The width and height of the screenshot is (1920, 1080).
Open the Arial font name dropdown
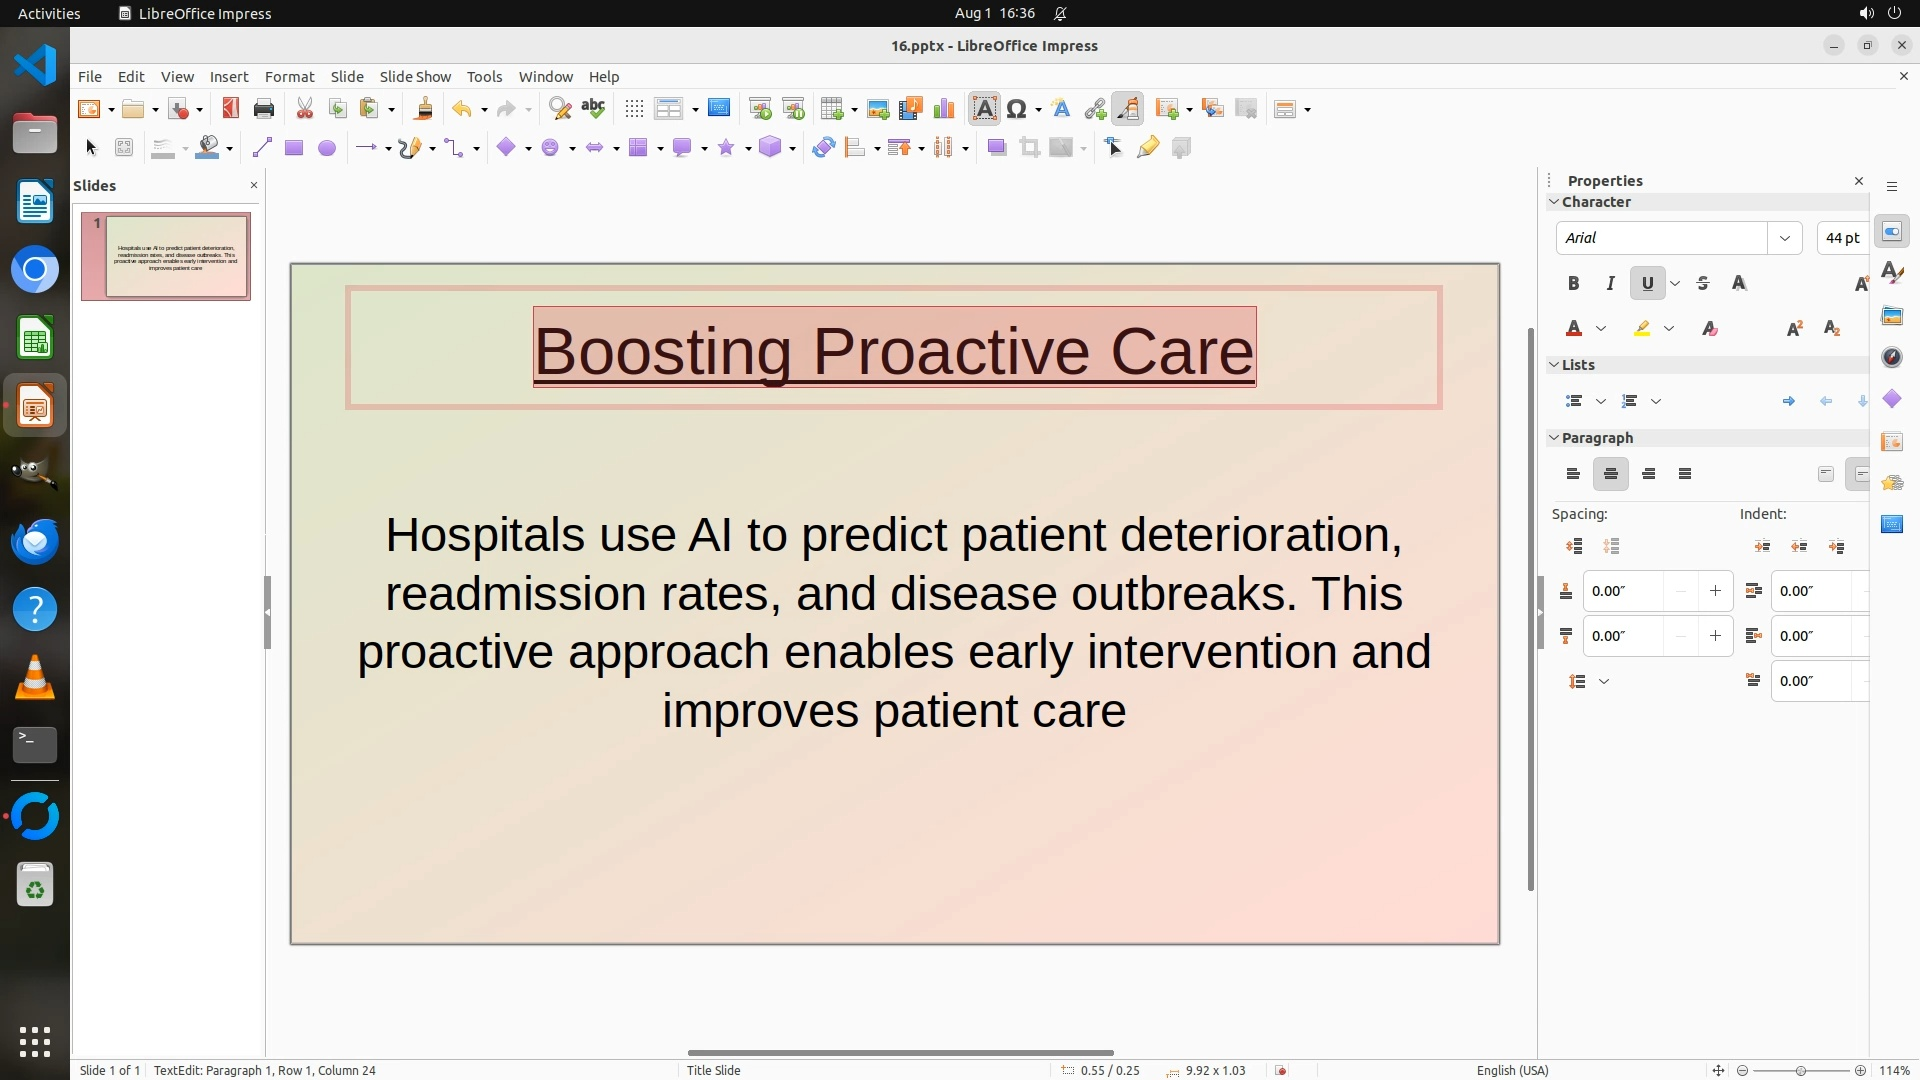(x=1784, y=238)
